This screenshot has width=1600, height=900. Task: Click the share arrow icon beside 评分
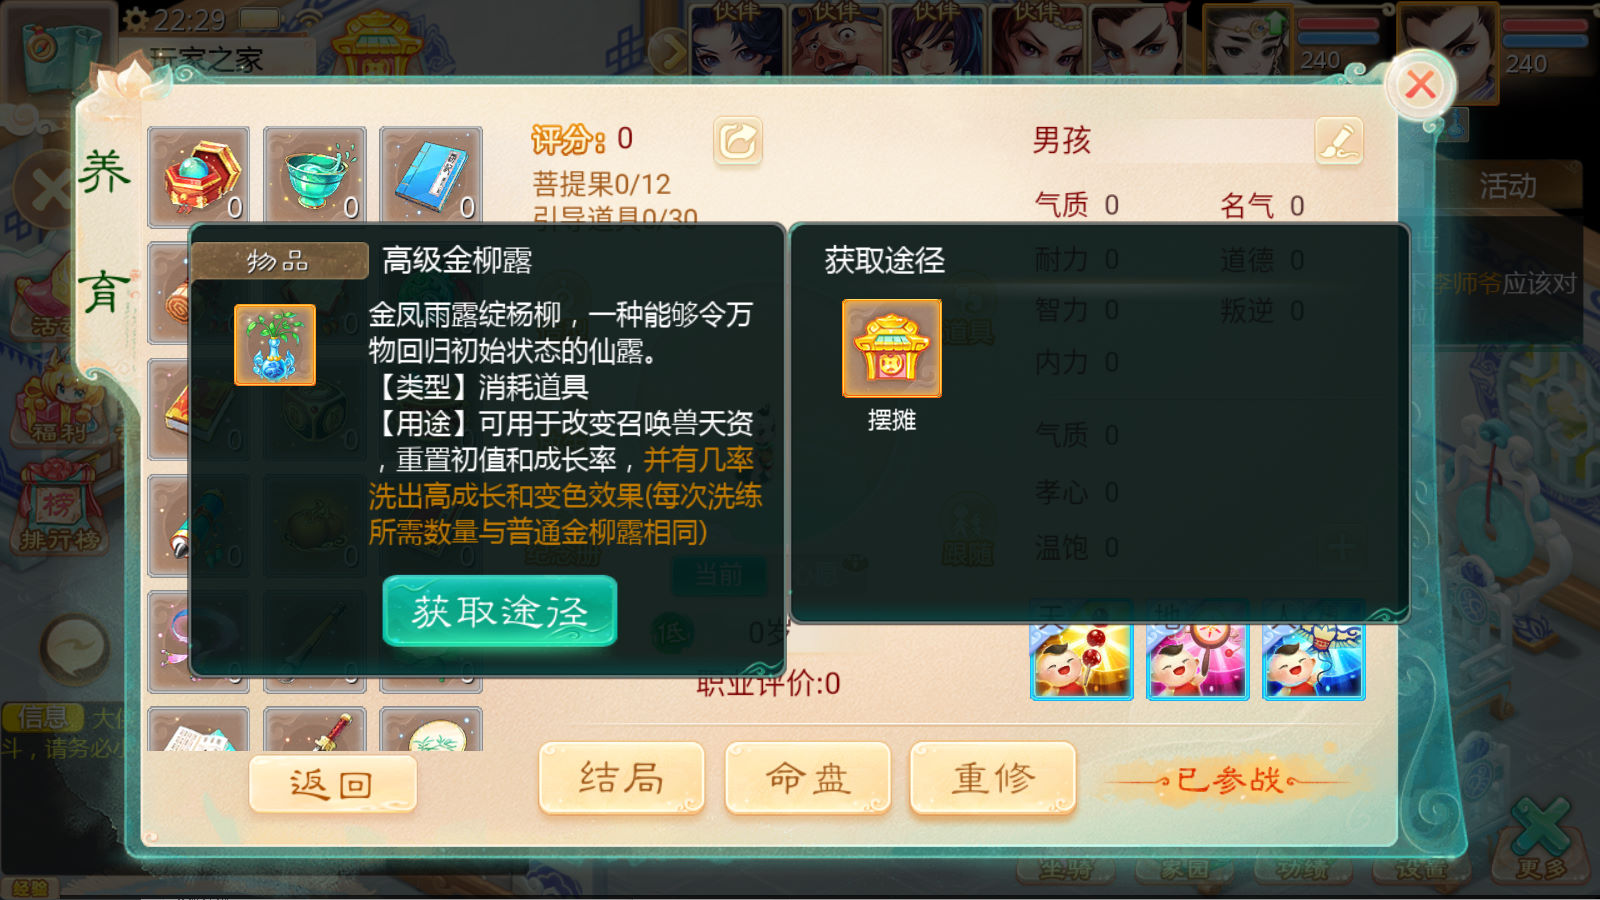[738, 141]
